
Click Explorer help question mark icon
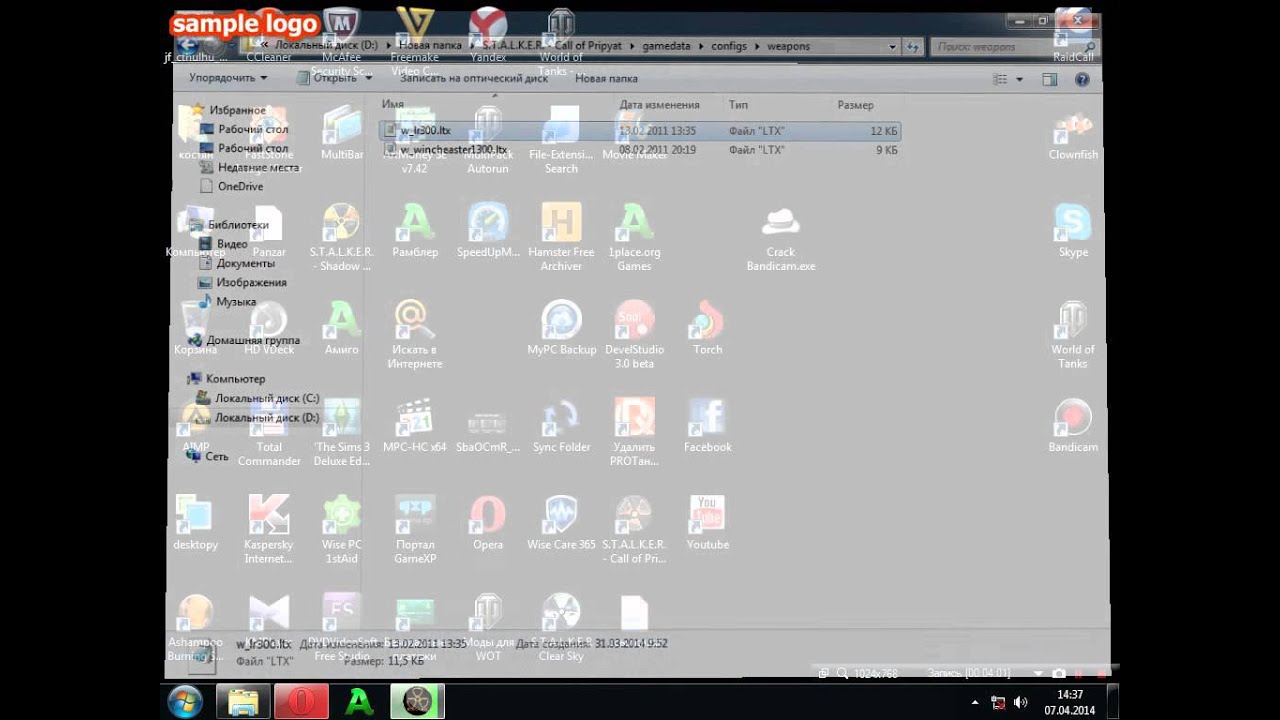point(1082,79)
